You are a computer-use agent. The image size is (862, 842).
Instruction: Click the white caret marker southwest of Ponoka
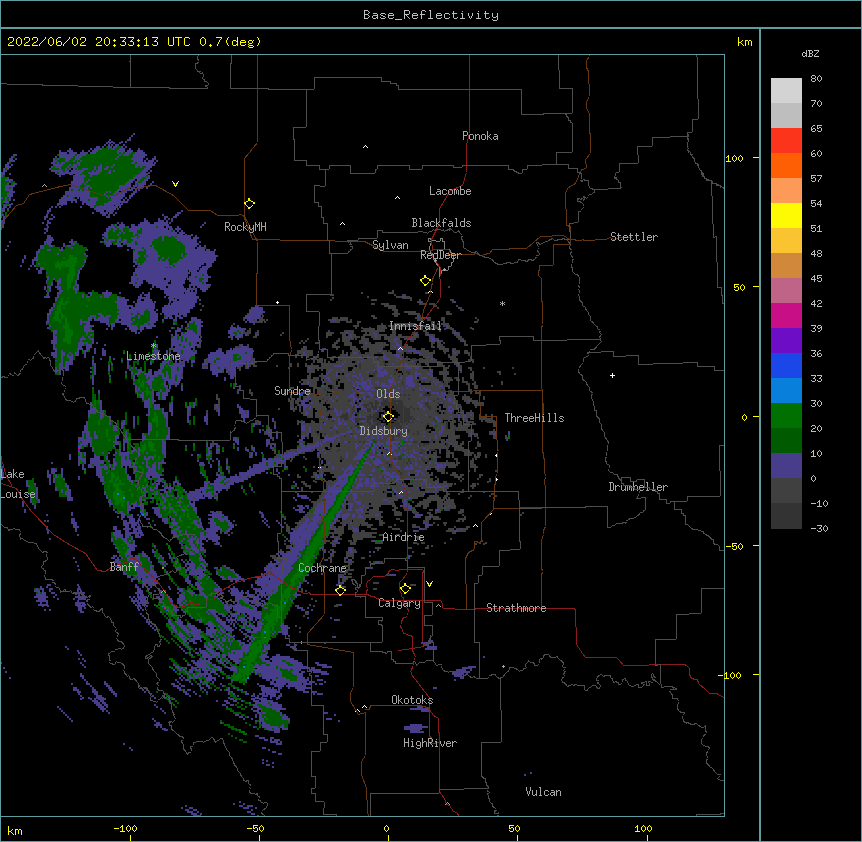[x=366, y=147]
